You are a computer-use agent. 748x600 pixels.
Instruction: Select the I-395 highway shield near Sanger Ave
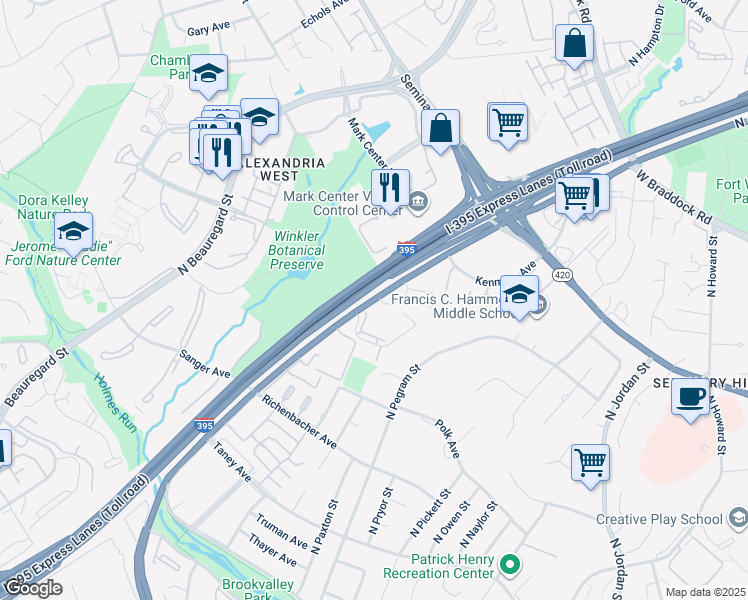click(204, 424)
